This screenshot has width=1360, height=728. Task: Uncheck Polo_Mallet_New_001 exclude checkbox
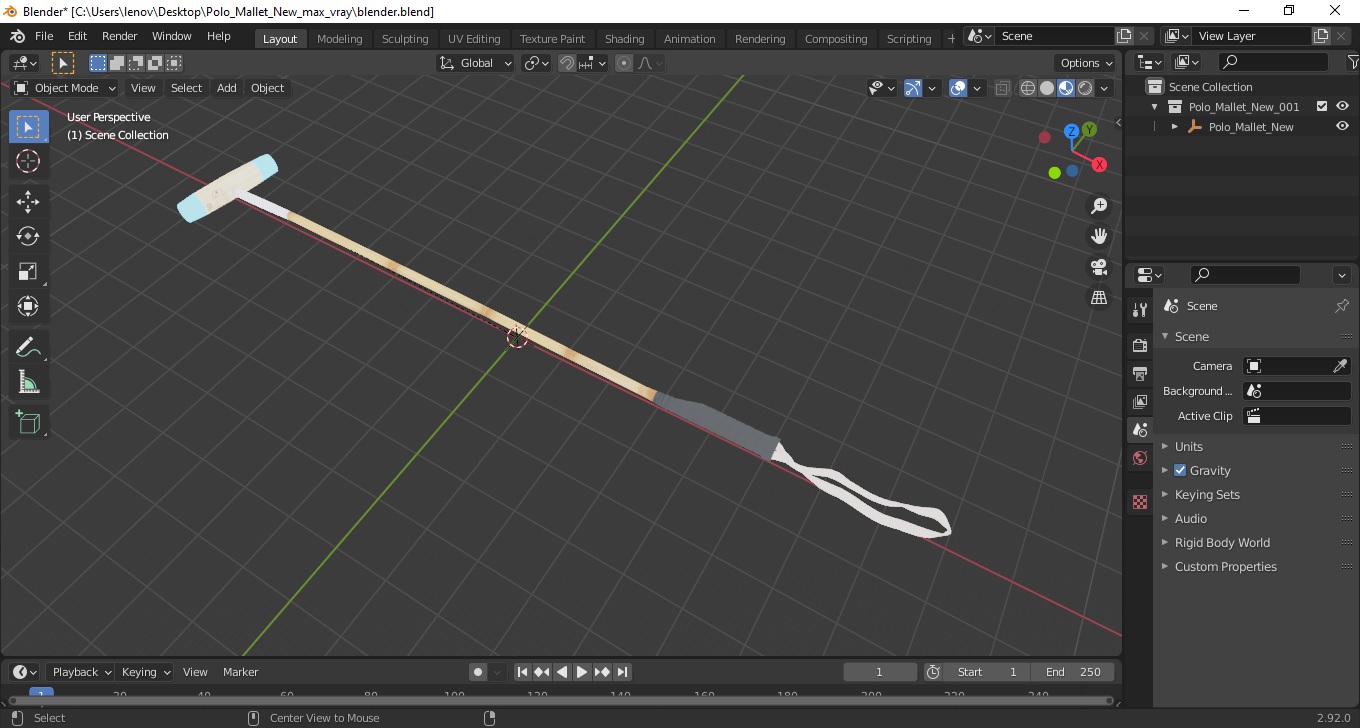1322,106
